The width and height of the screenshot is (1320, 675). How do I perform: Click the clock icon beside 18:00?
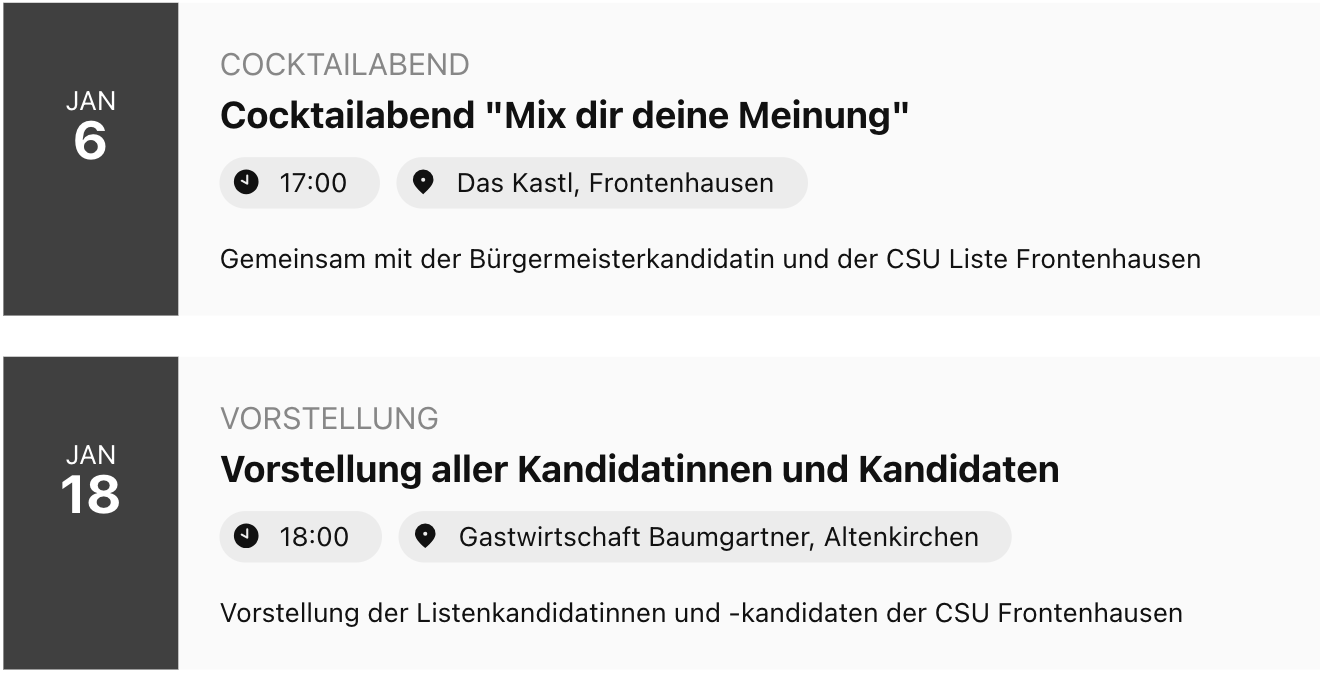(246, 536)
